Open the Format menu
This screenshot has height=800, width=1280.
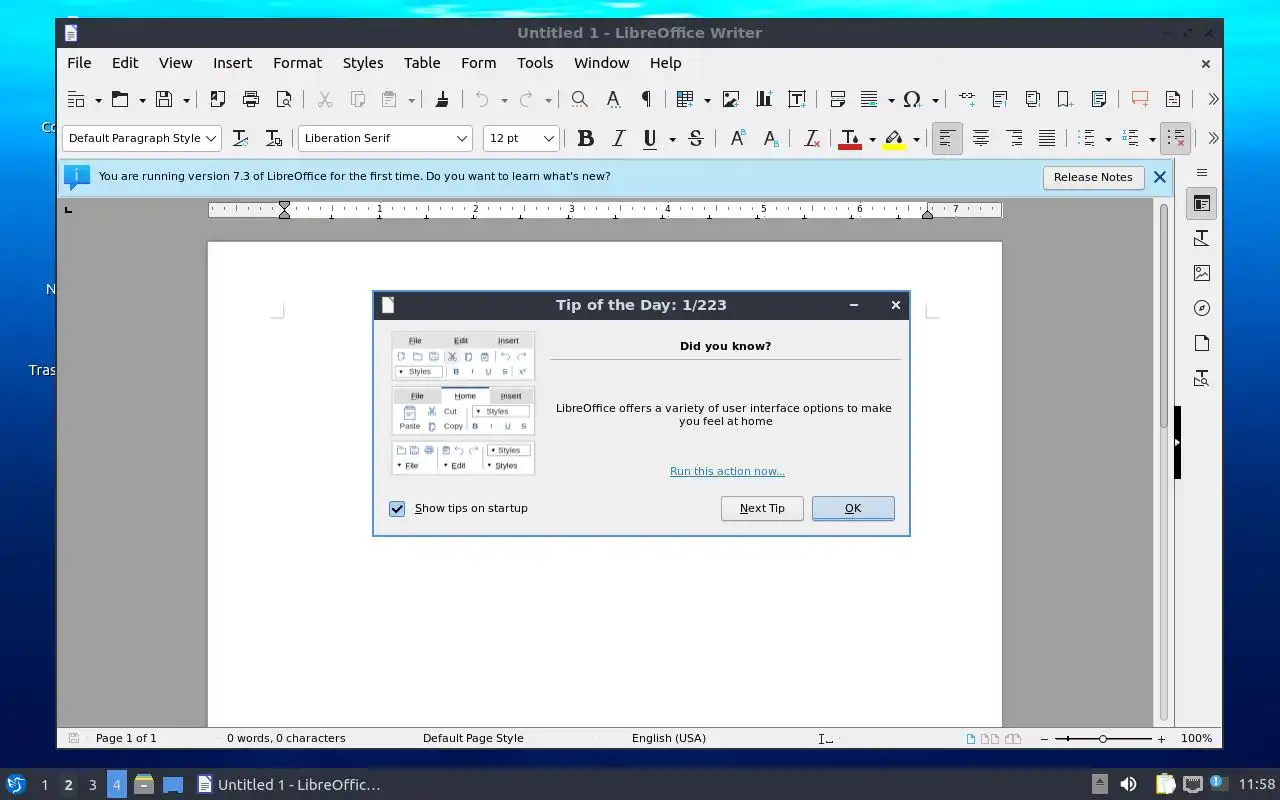(297, 62)
